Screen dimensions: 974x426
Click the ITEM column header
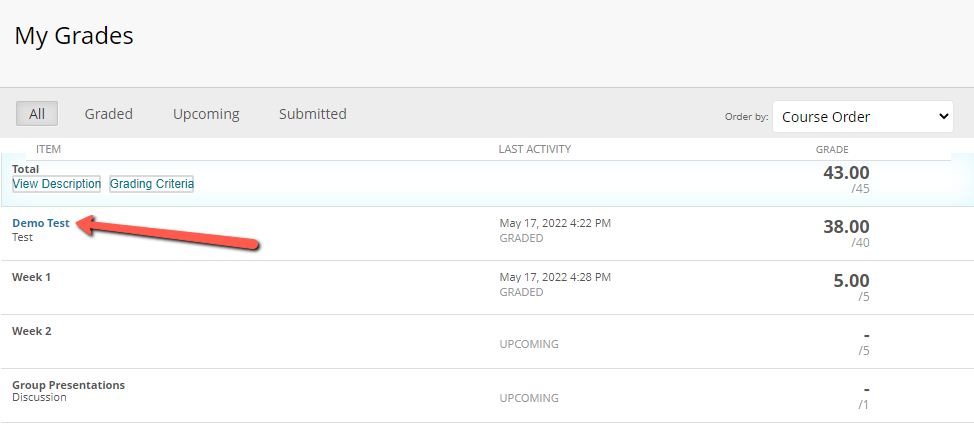48,149
